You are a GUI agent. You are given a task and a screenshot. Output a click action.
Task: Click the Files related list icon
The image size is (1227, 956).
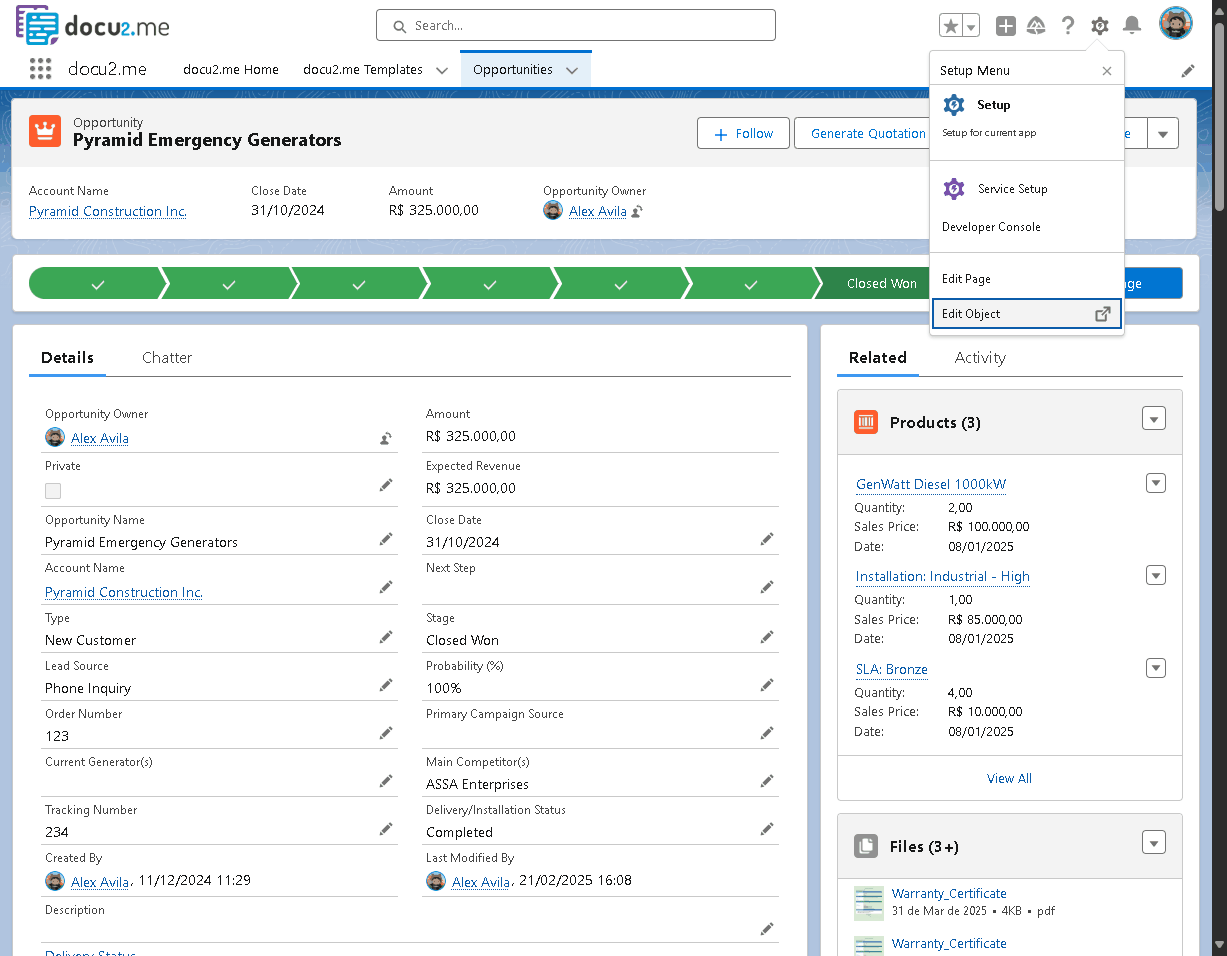866,846
